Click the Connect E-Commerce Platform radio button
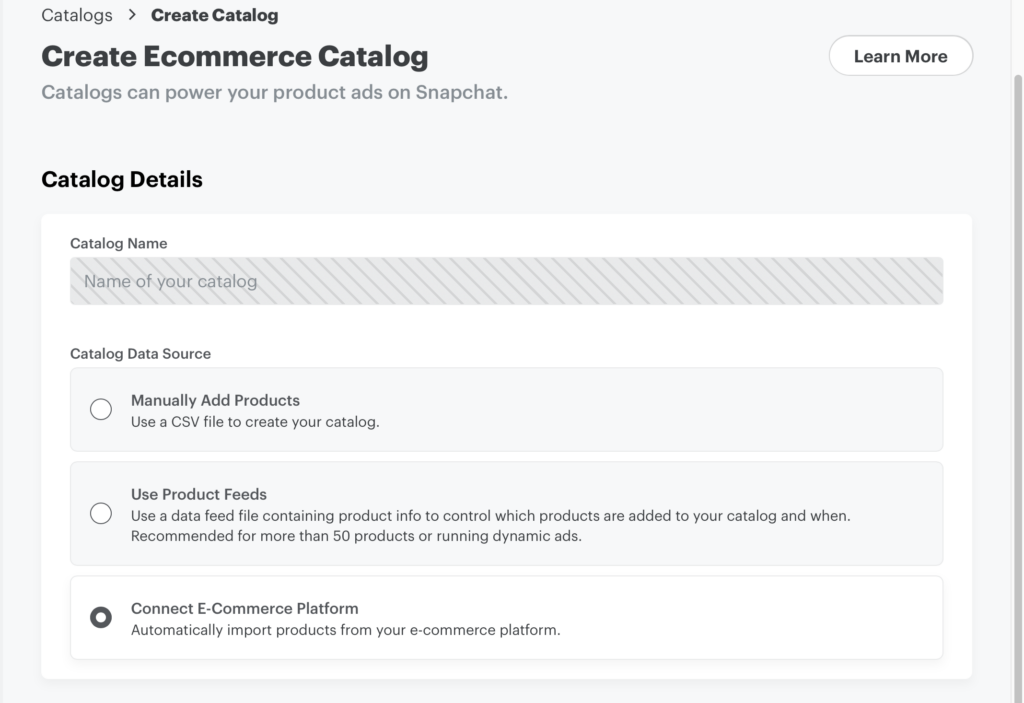 [101, 617]
